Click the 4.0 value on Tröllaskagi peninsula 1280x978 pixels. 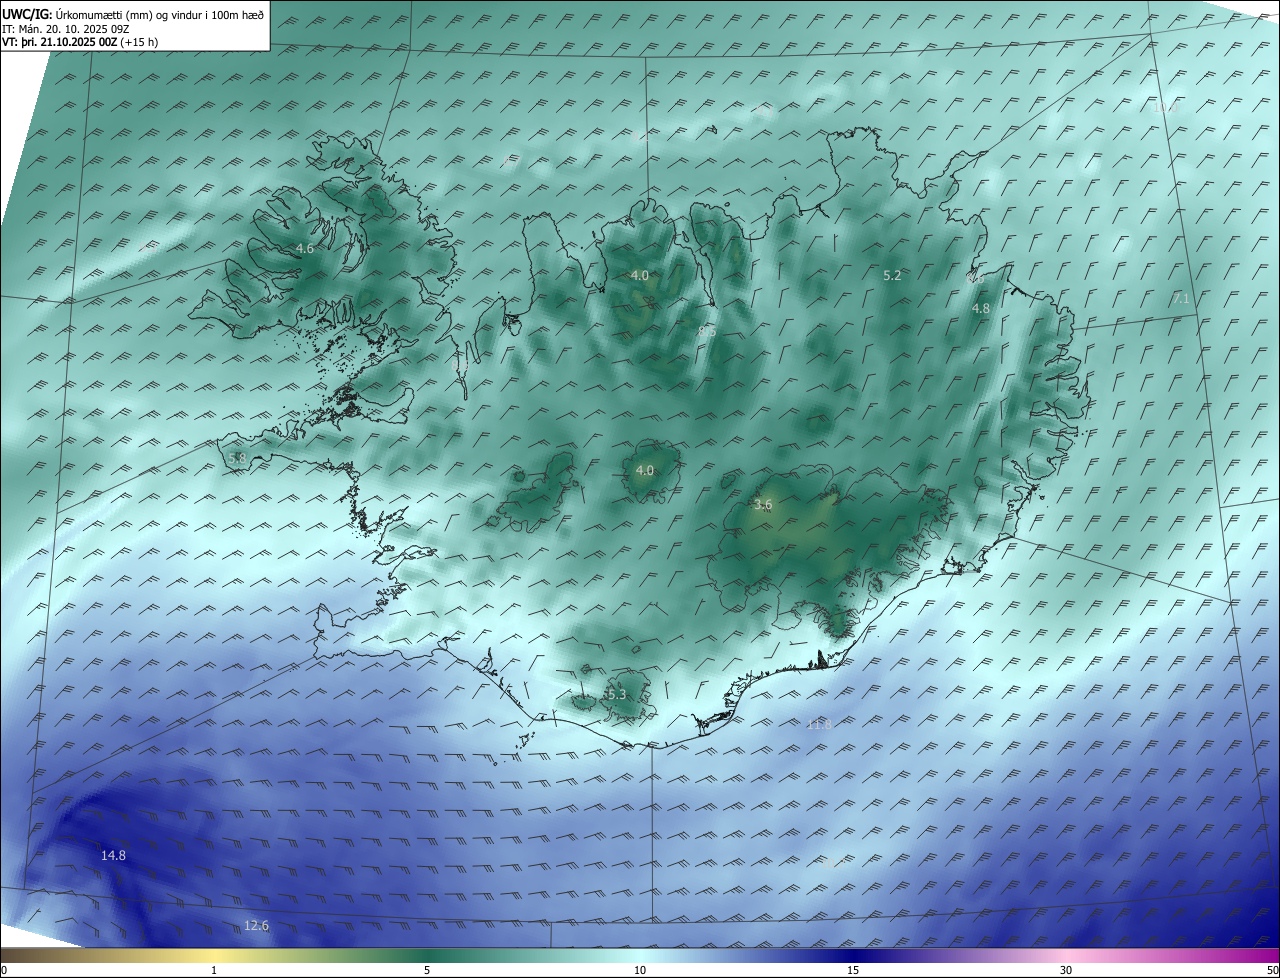click(x=640, y=275)
